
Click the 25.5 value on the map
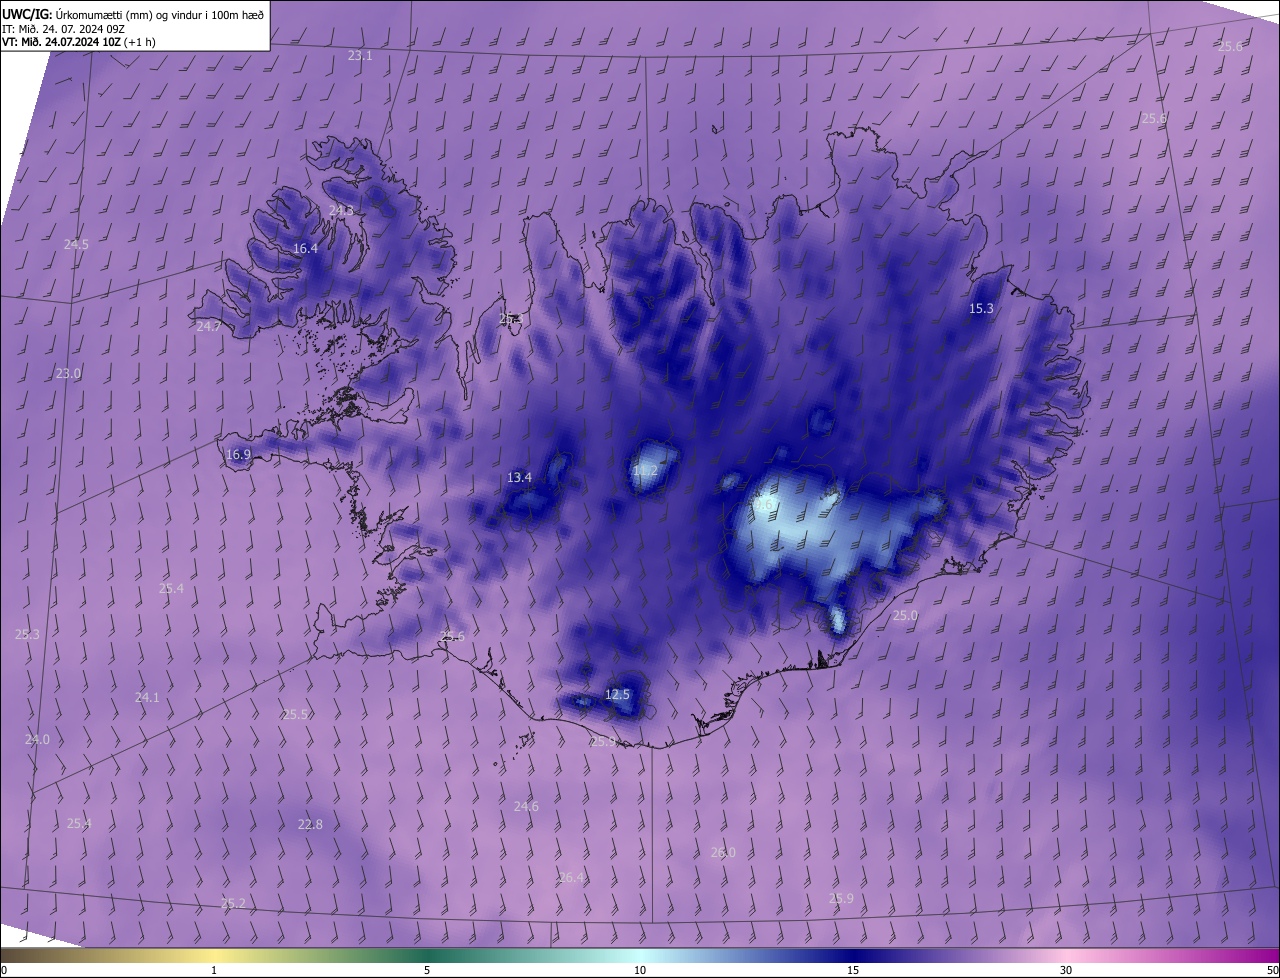coord(295,715)
